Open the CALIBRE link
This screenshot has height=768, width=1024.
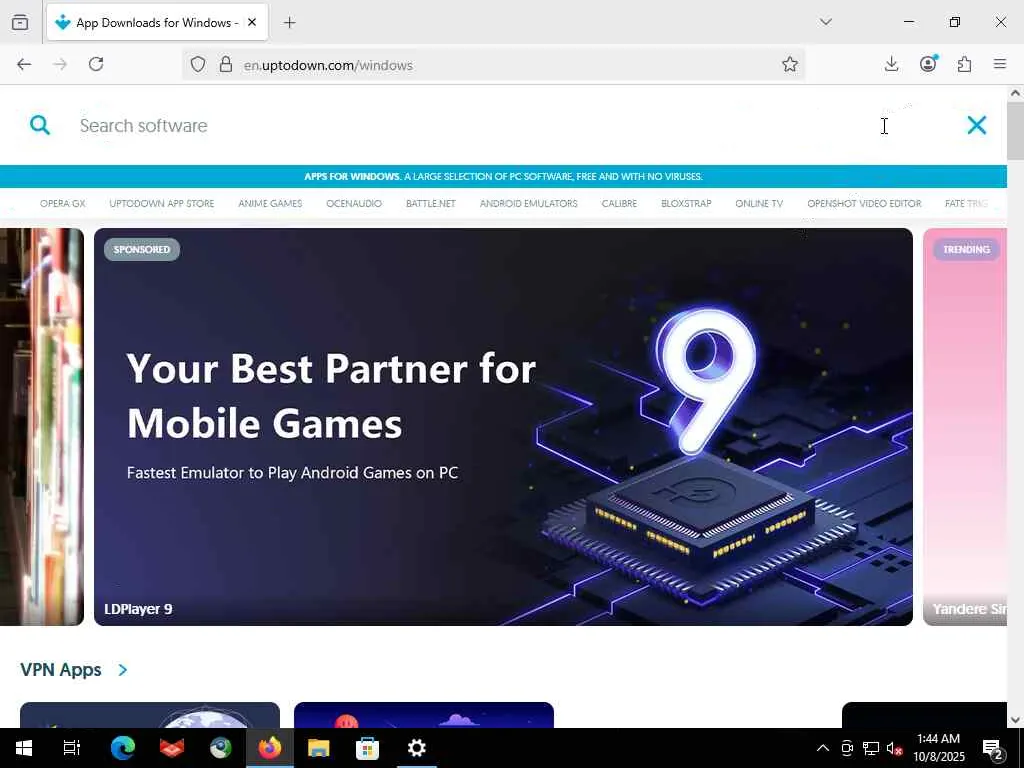pyautogui.click(x=619, y=203)
